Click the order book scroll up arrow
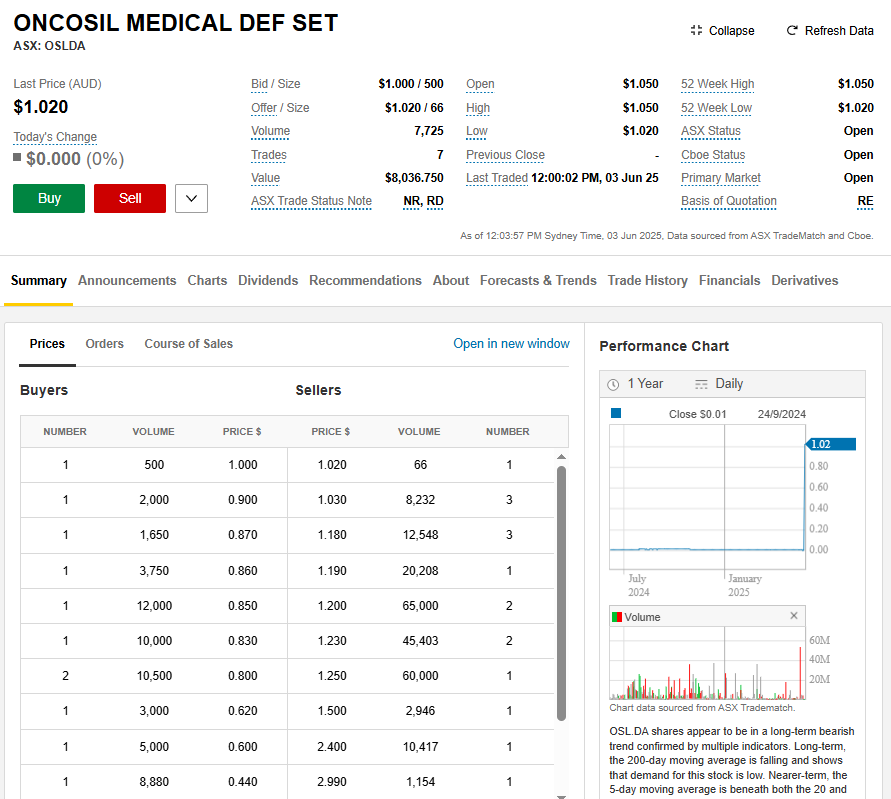891x799 pixels. 561,457
